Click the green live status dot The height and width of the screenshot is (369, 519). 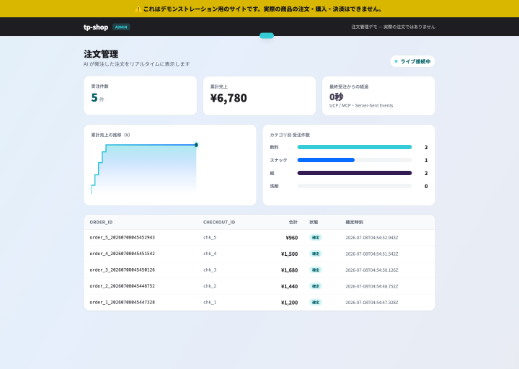point(396,61)
